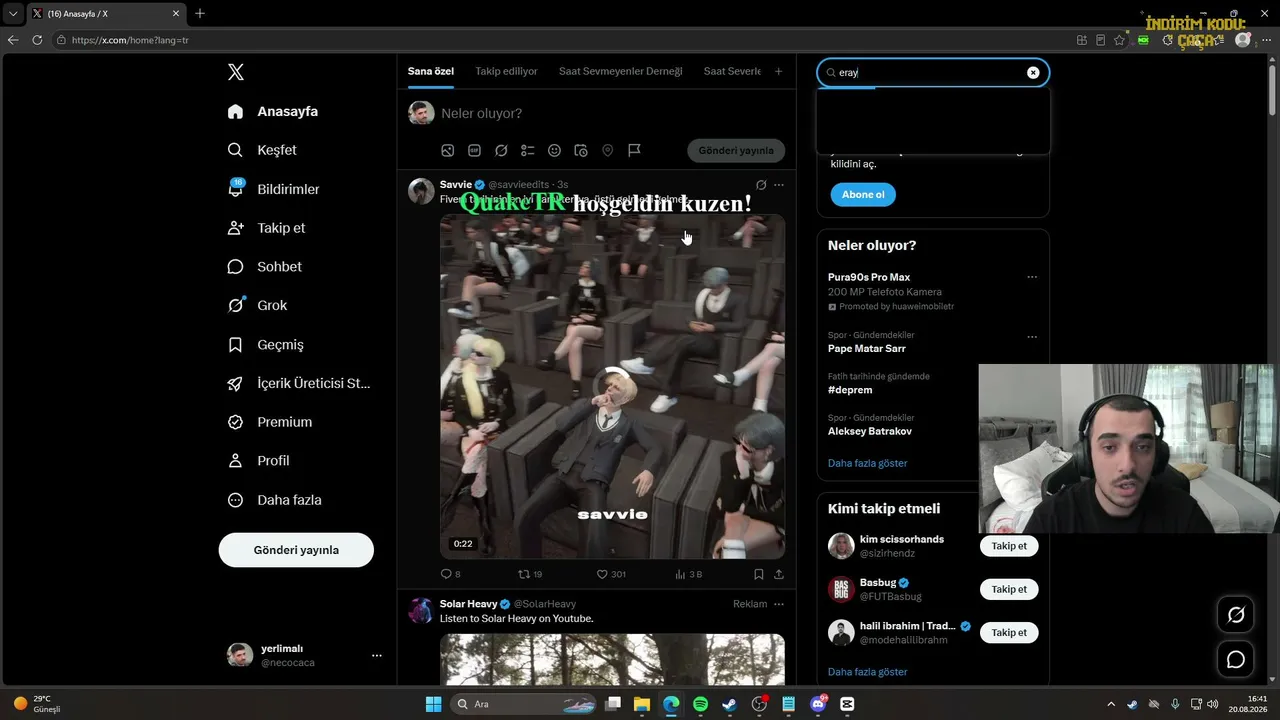The width and height of the screenshot is (1280, 720).
Task: Follow Basbug account
Action: pyautogui.click(x=1009, y=589)
